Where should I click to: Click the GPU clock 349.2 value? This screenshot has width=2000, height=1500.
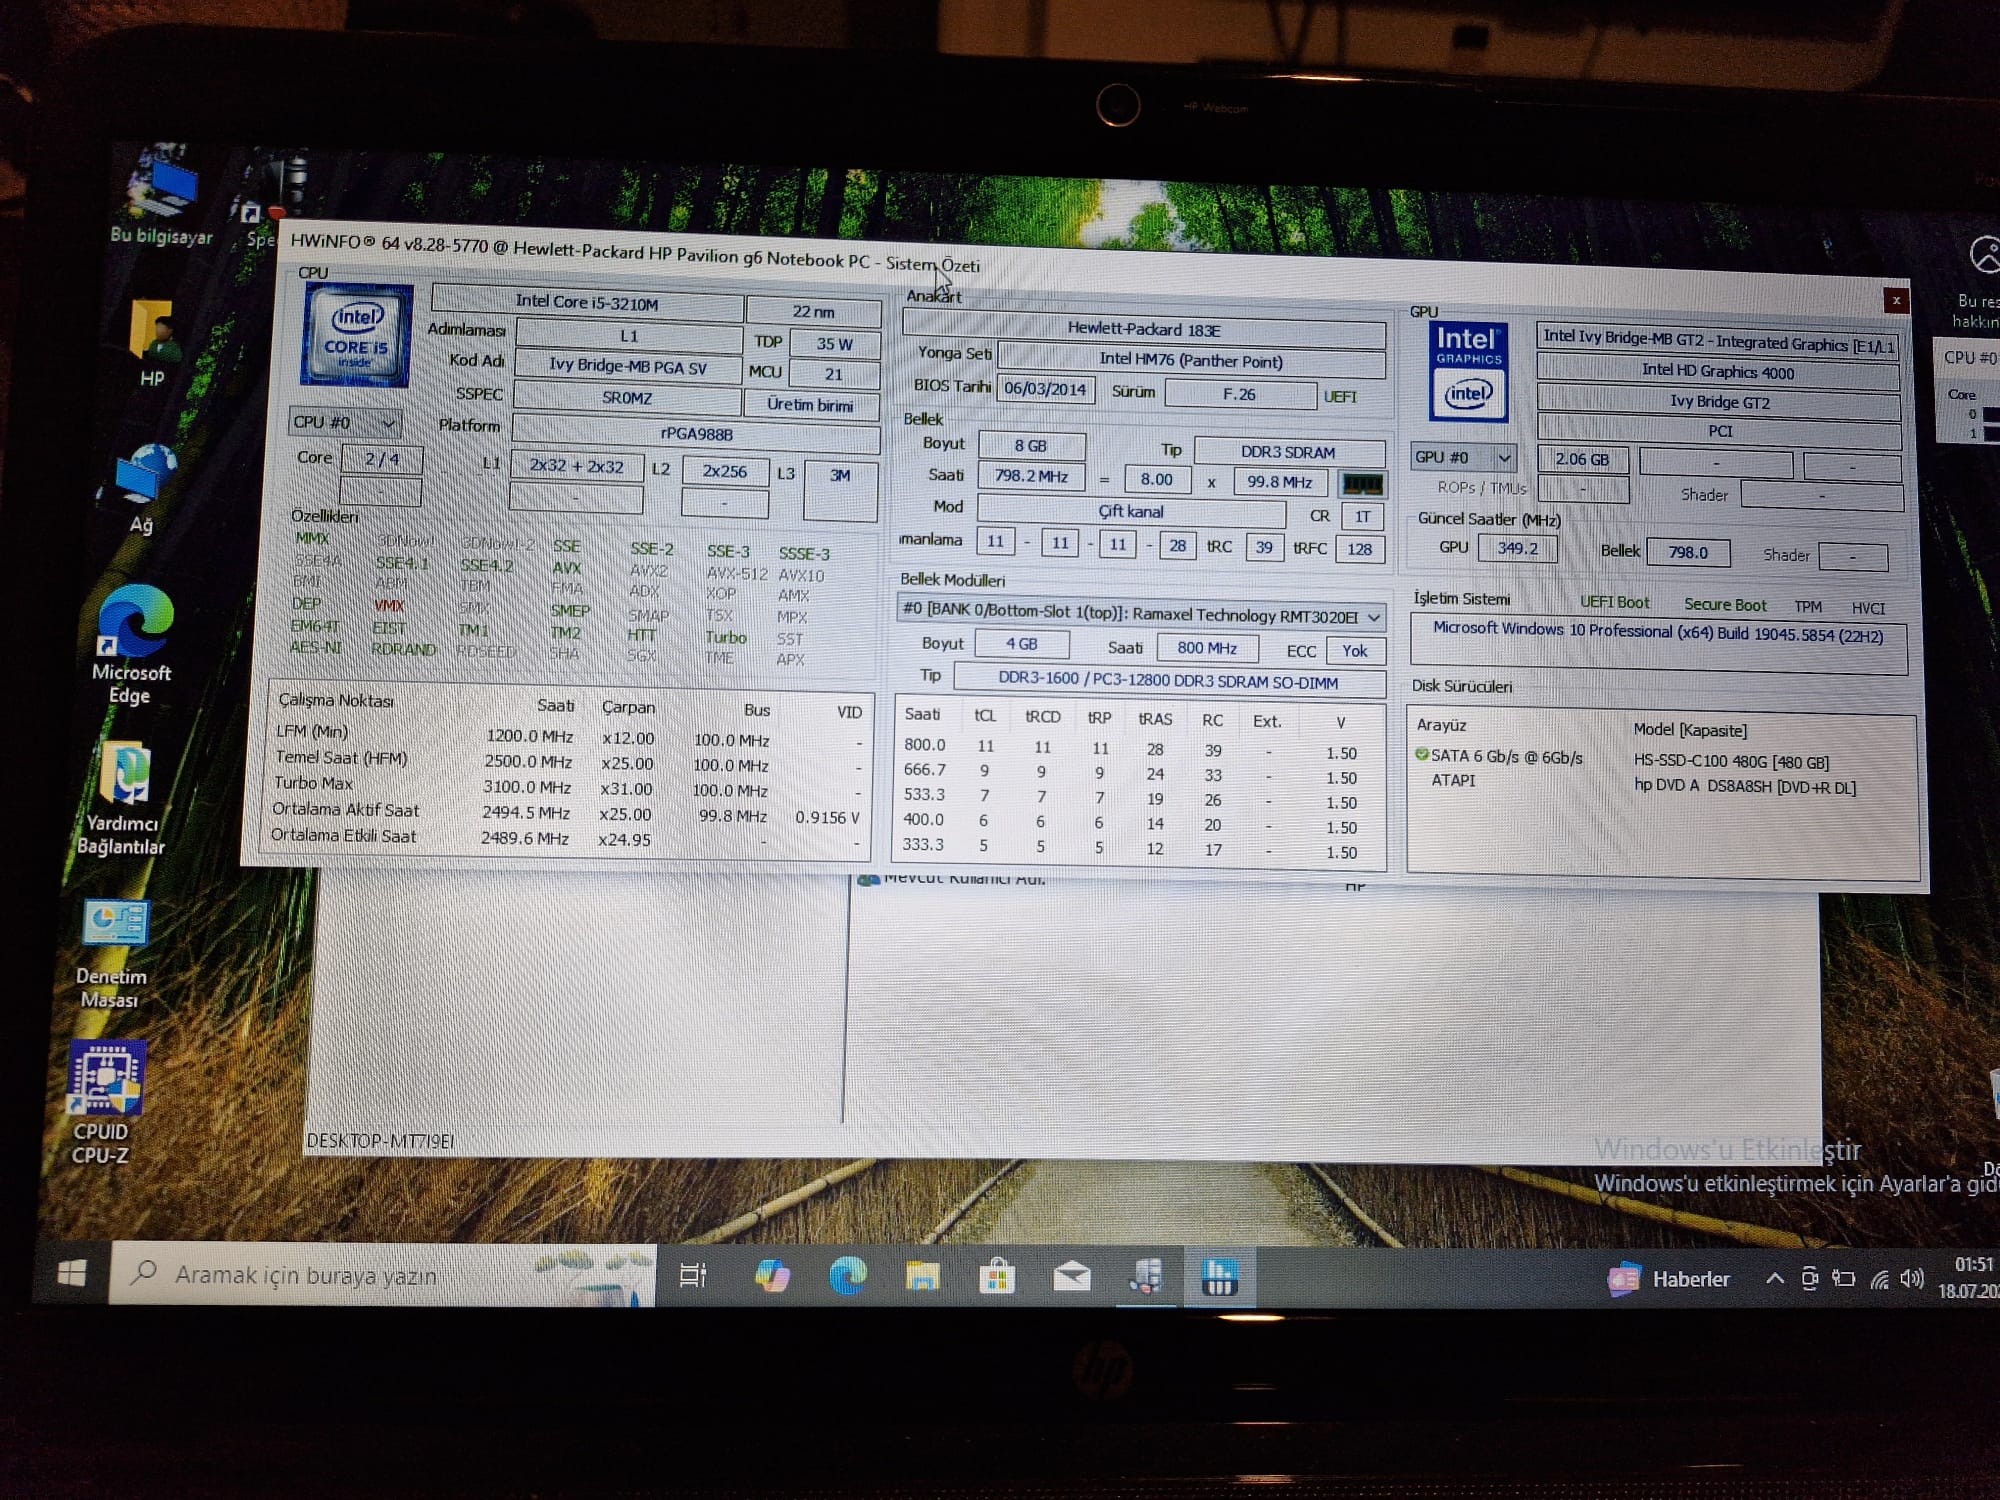click(x=1517, y=549)
